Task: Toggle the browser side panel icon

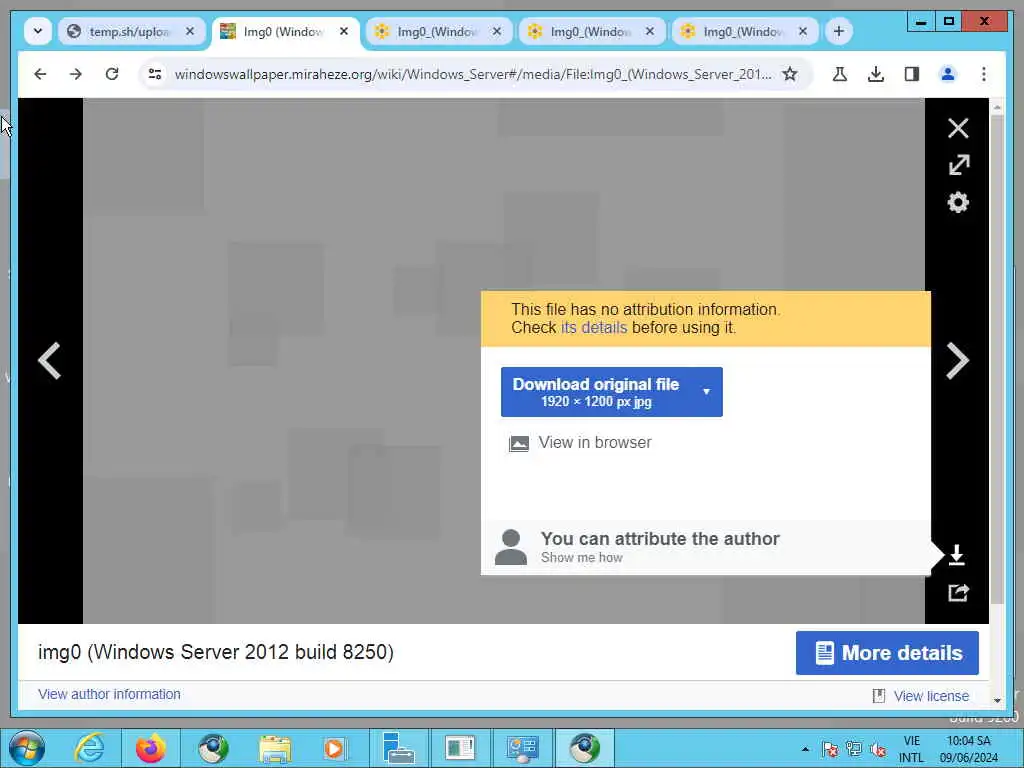Action: coord(912,74)
